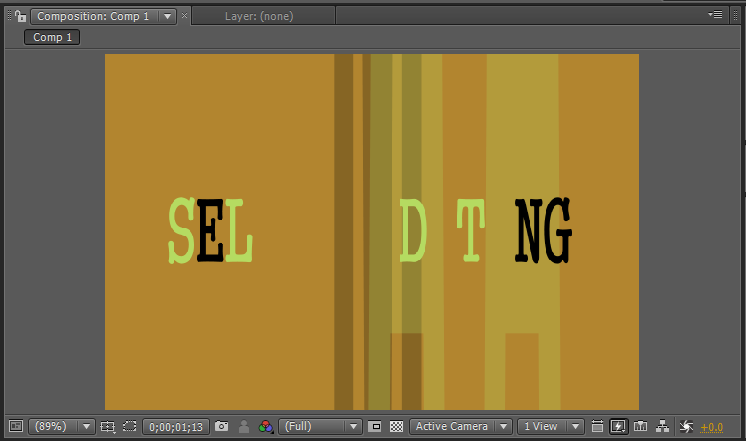Viewport: 746px width, 441px height.
Task: Click the Comp 1 breadcrumb button
Action: click(52, 37)
